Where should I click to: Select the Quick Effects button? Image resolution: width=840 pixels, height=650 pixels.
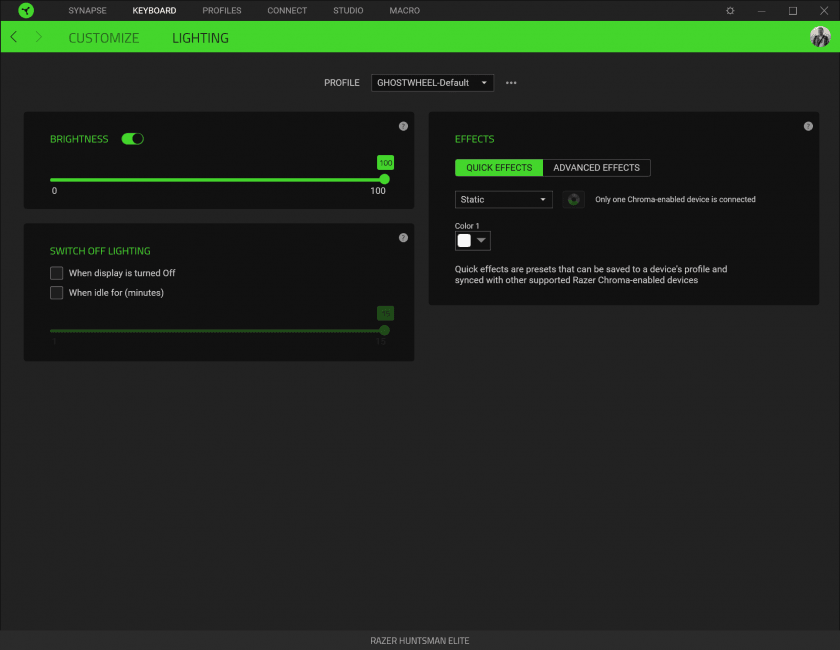499,168
